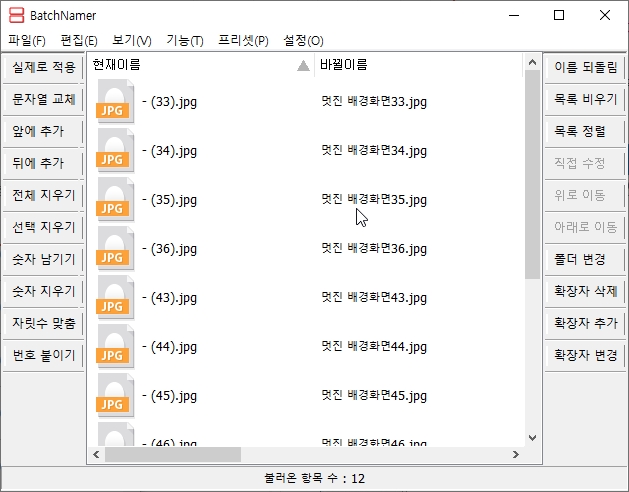The height and width of the screenshot is (492, 629).
Task: Open the 기능(T) menu
Action: coord(185,40)
